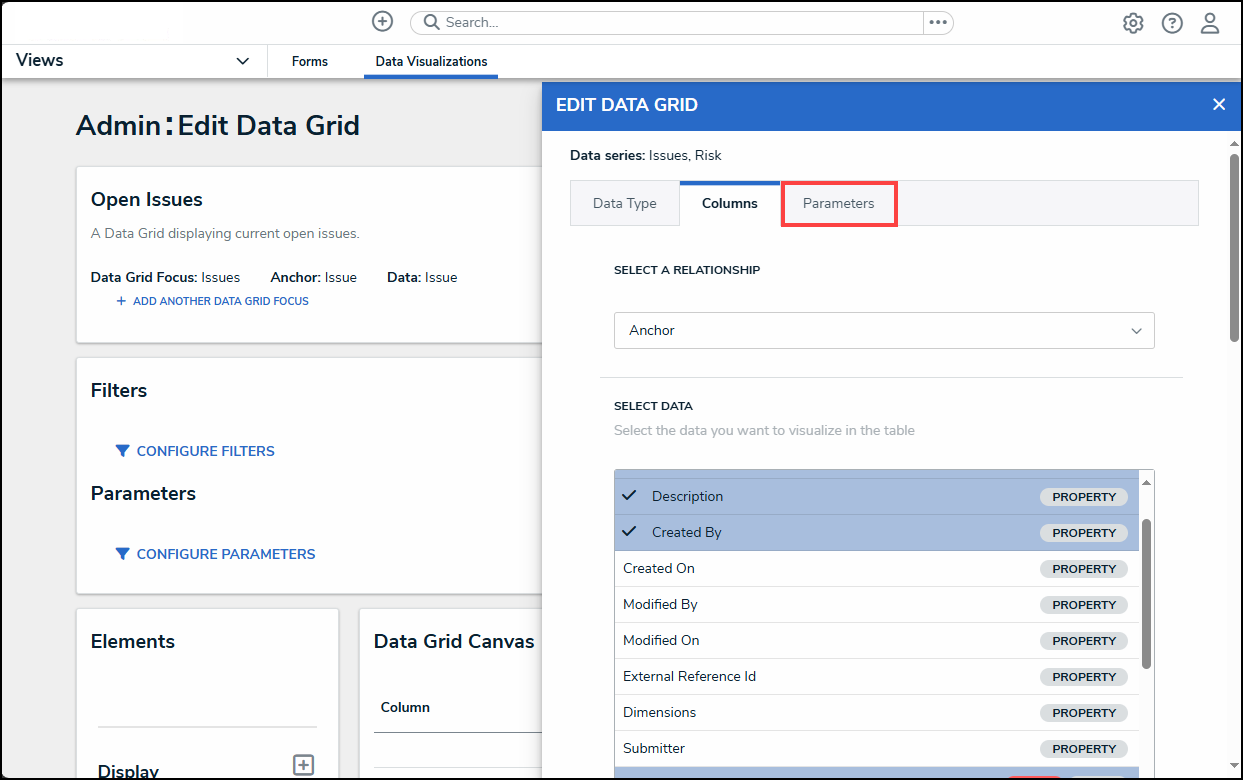Switch to the Parameters tab

pyautogui.click(x=838, y=204)
